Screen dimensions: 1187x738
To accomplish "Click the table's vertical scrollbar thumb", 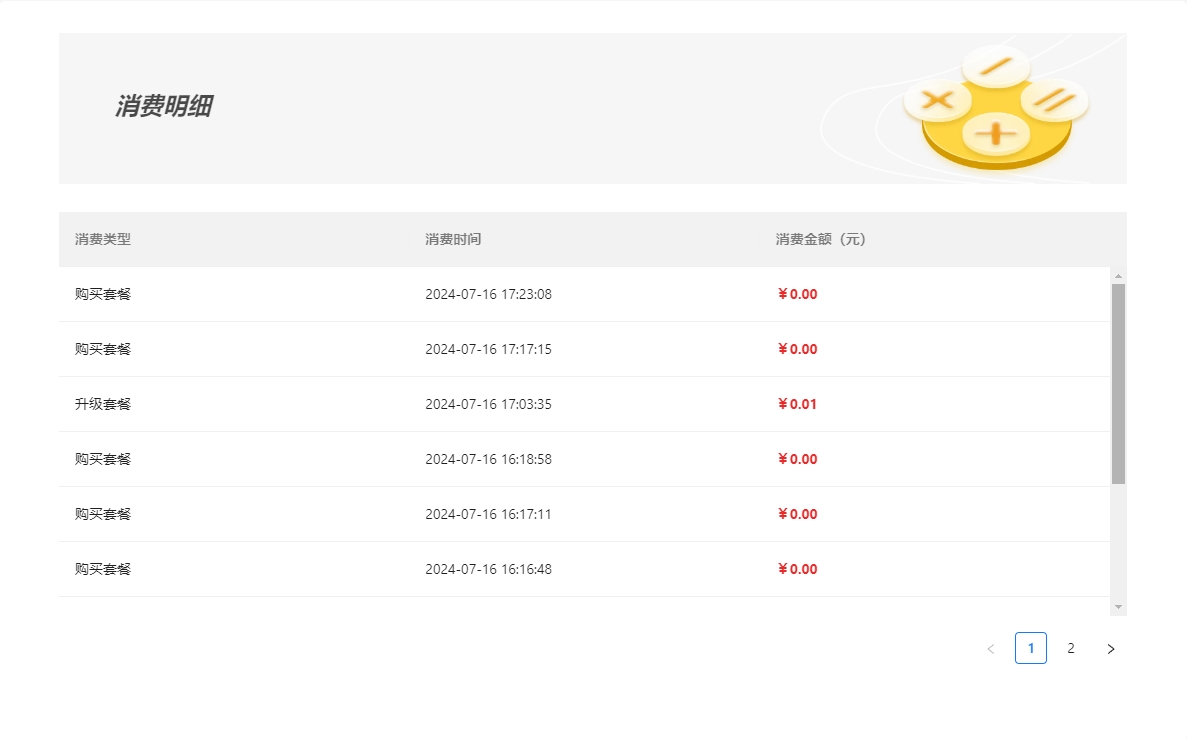I will [1118, 383].
